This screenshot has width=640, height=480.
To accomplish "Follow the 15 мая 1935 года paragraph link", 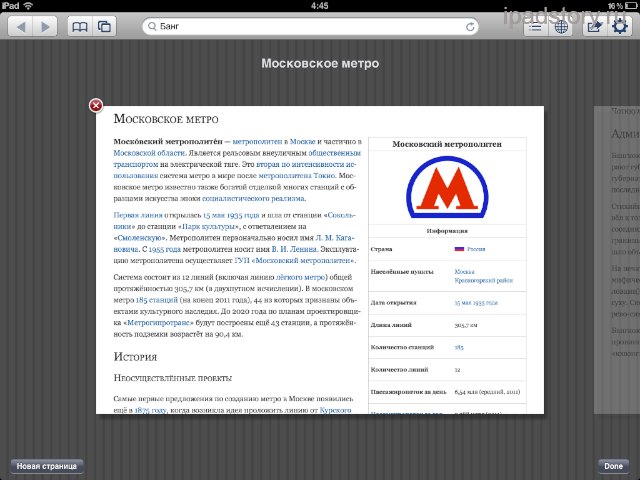I will click(231, 215).
